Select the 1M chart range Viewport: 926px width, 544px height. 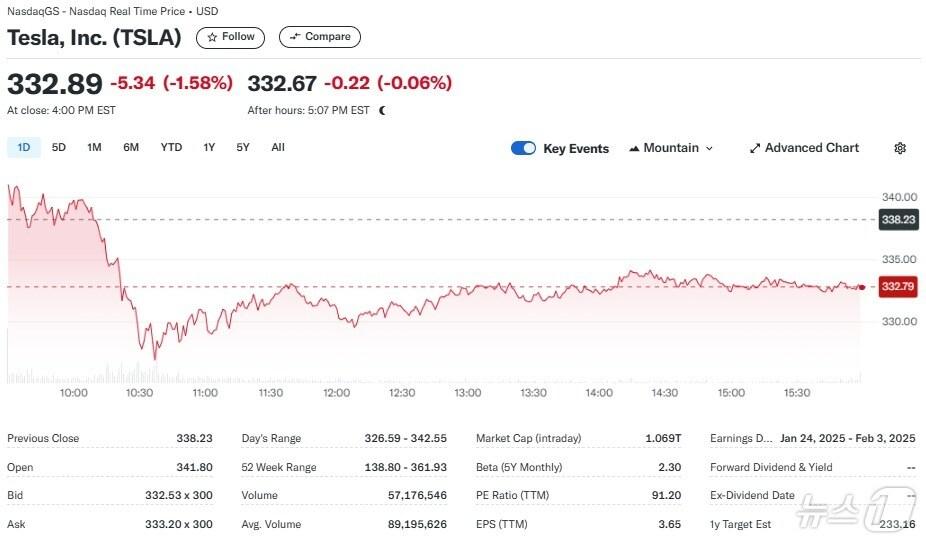point(94,147)
